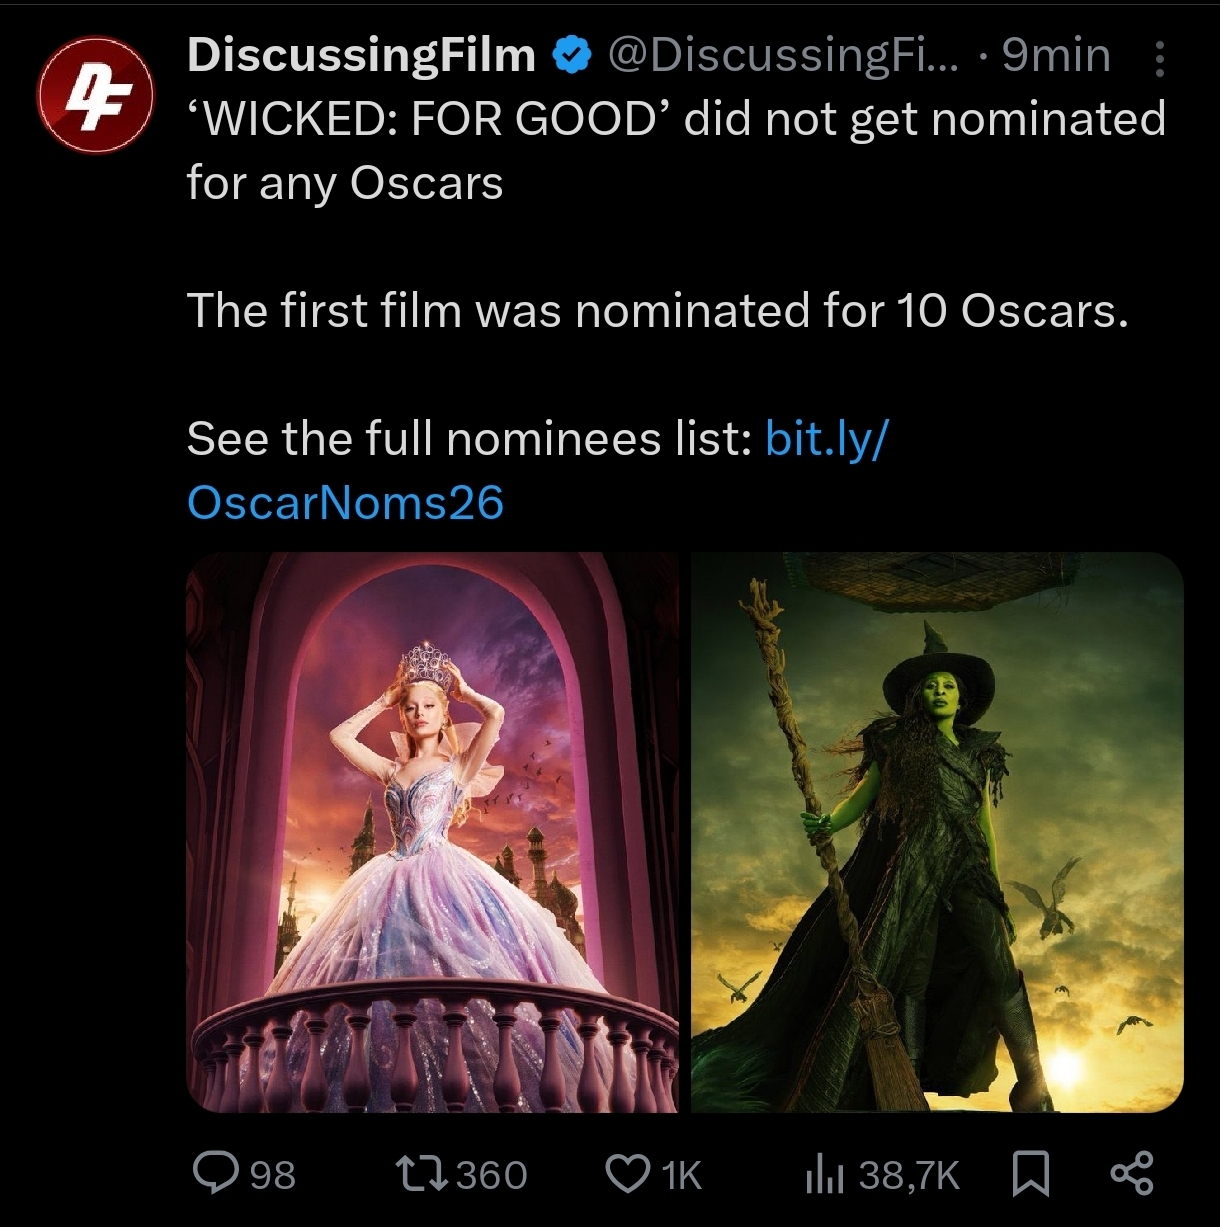
Task: Open the DiscussingFilm profile avatar
Action: [x=94, y=94]
